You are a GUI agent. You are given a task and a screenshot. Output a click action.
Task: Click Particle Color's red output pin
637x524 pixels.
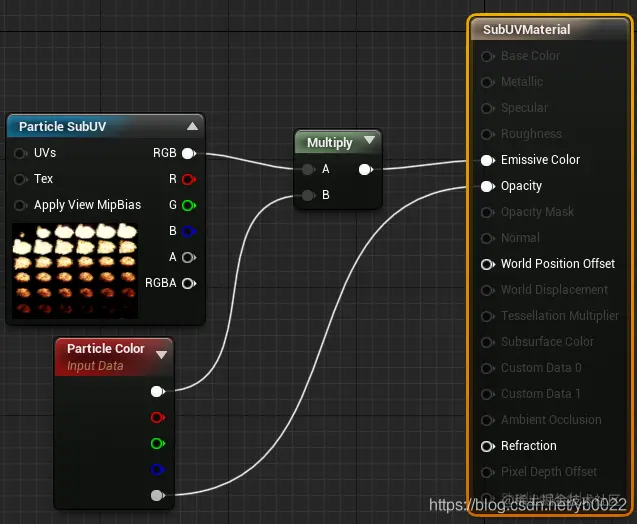pyautogui.click(x=158, y=417)
